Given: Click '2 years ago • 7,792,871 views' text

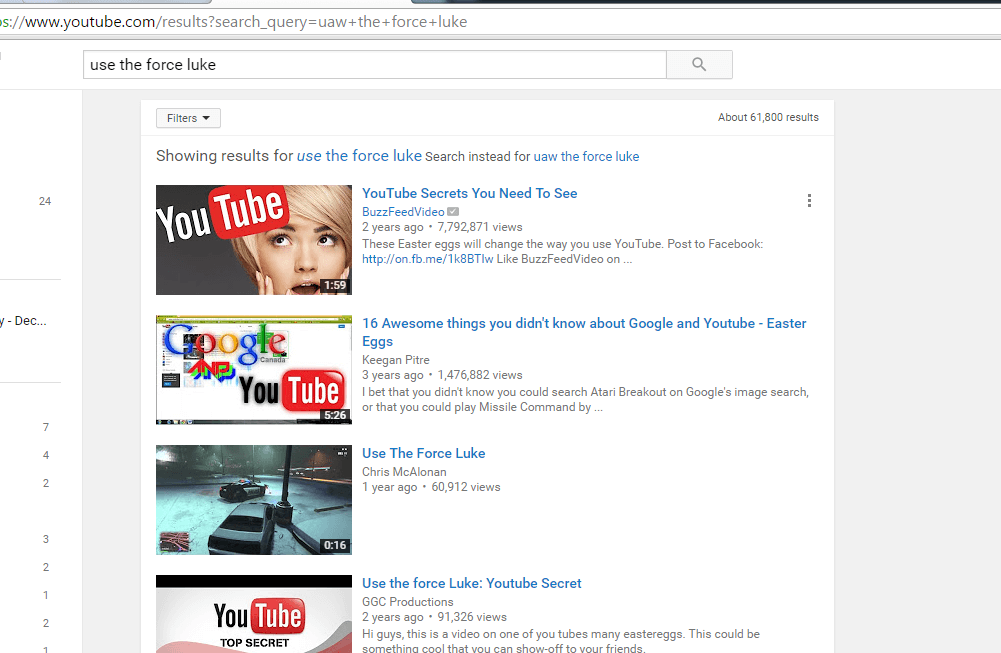Looking at the screenshot, I should coord(442,227).
